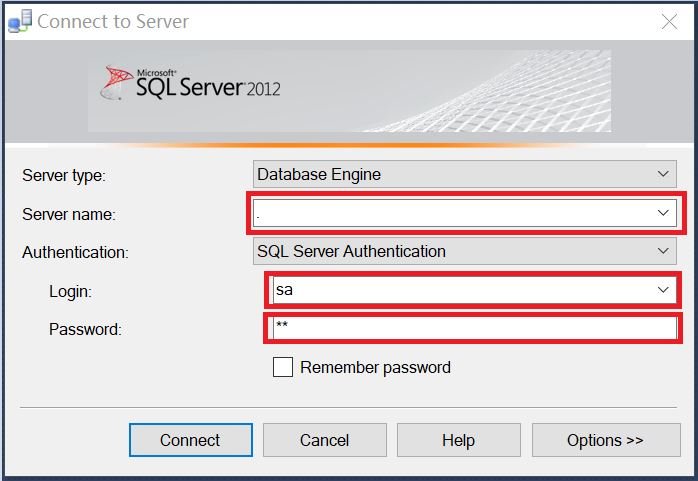Expand the dialog with Options >>
The height and width of the screenshot is (481, 698).
coord(606,440)
